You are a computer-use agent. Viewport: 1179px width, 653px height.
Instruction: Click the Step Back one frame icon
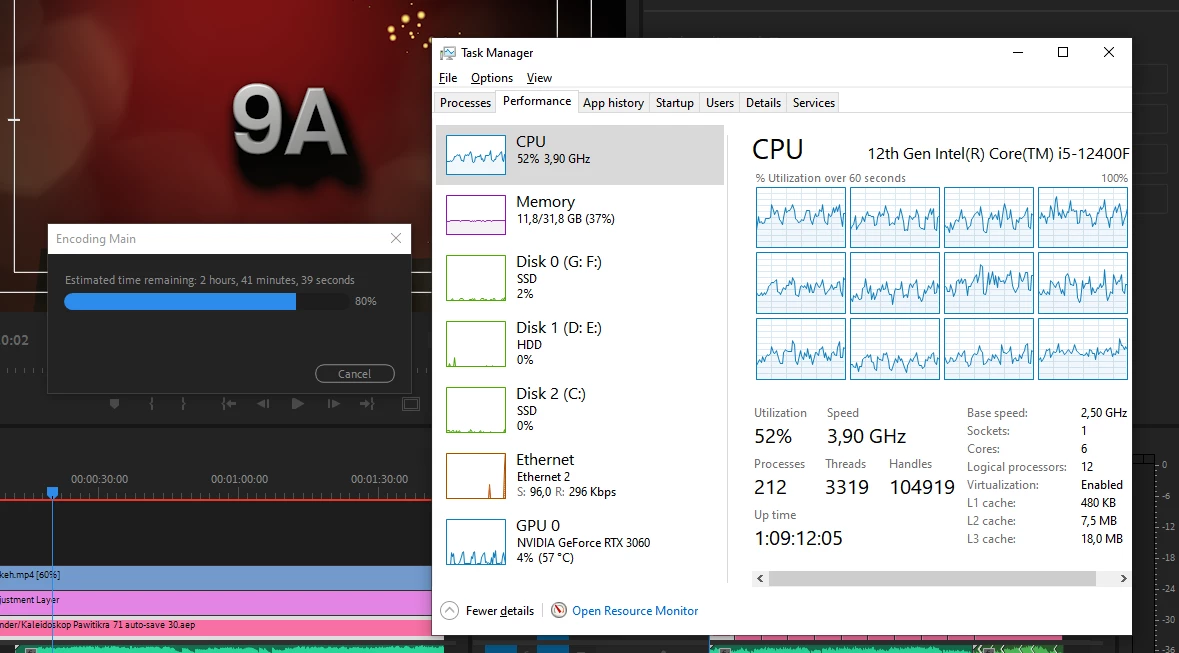tap(262, 404)
